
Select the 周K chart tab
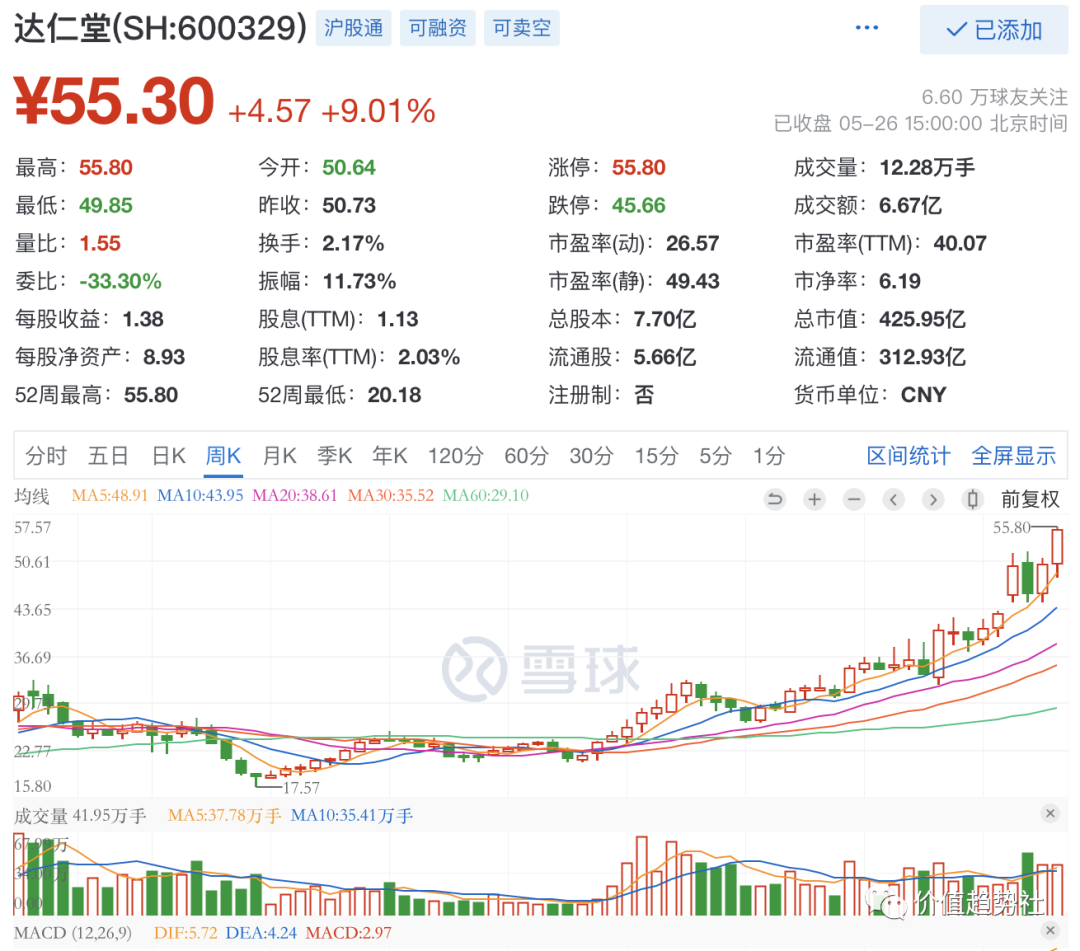223,456
